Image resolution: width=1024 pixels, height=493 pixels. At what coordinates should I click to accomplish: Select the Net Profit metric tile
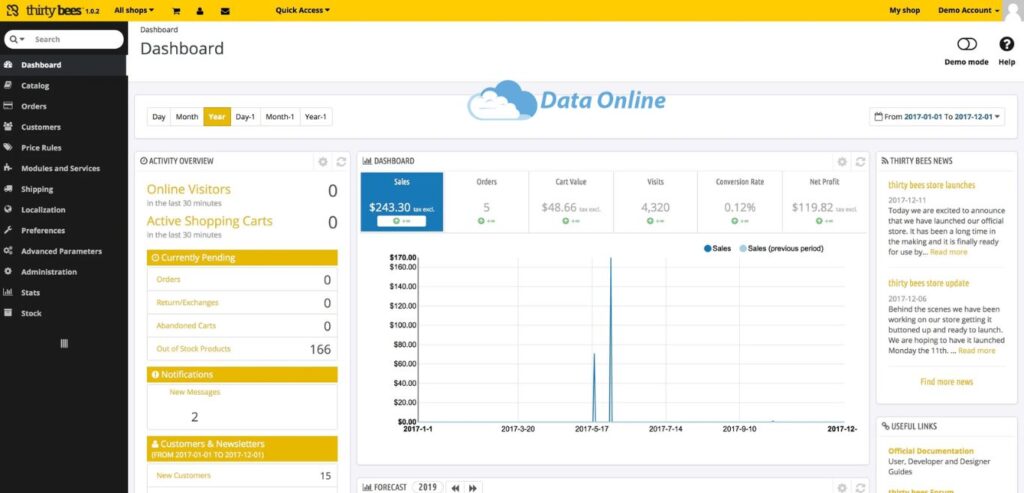coord(824,202)
